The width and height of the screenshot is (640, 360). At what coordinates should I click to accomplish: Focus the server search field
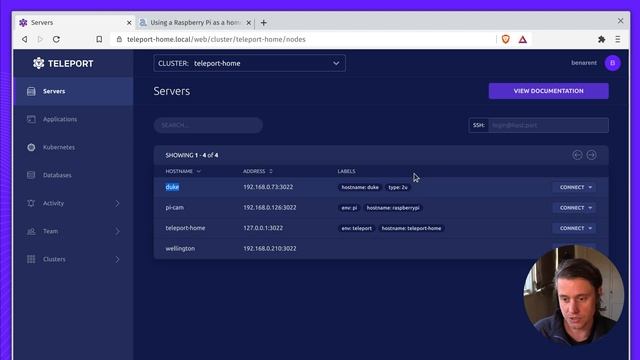(208, 125)
